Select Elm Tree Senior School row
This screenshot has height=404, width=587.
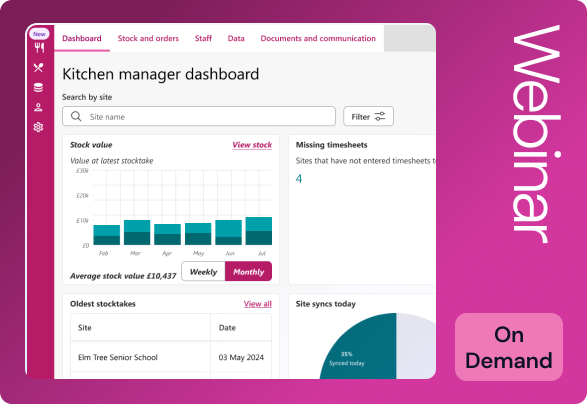pos(171,357)
